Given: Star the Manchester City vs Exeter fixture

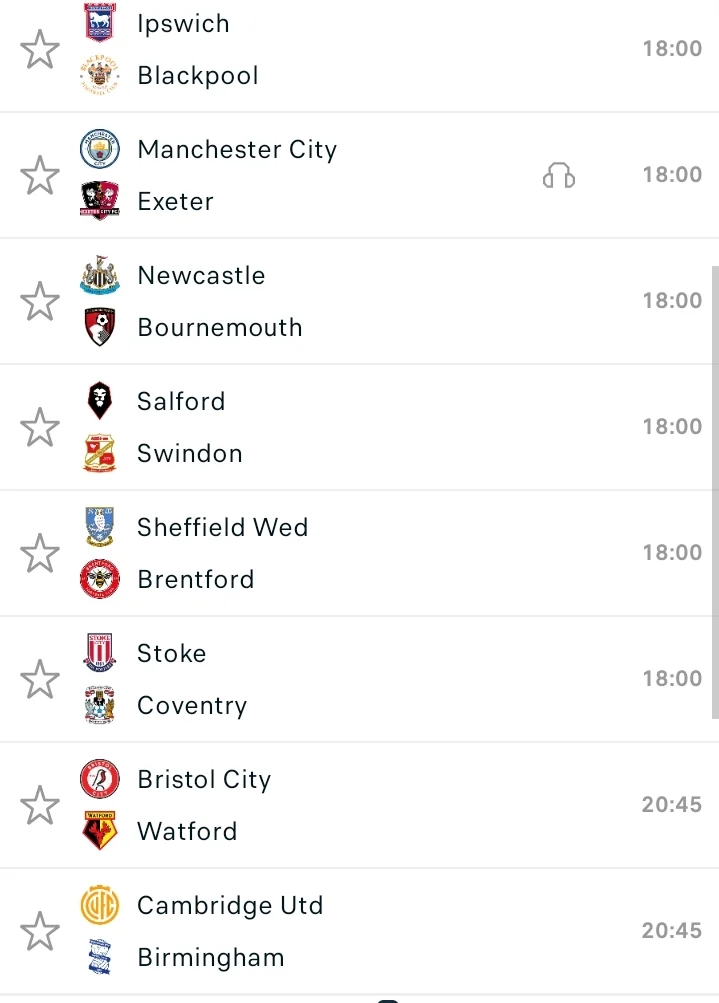Looking at the screenshot, I should (x=40, y=175).
